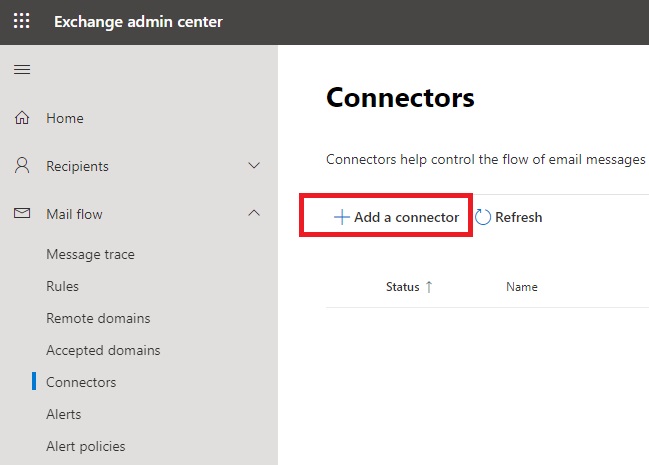The width and height of the screenshot is (649, 465).
Task: Click the plus icon for Add a connector
Action: pyautogui.click(x=342, y=217)
